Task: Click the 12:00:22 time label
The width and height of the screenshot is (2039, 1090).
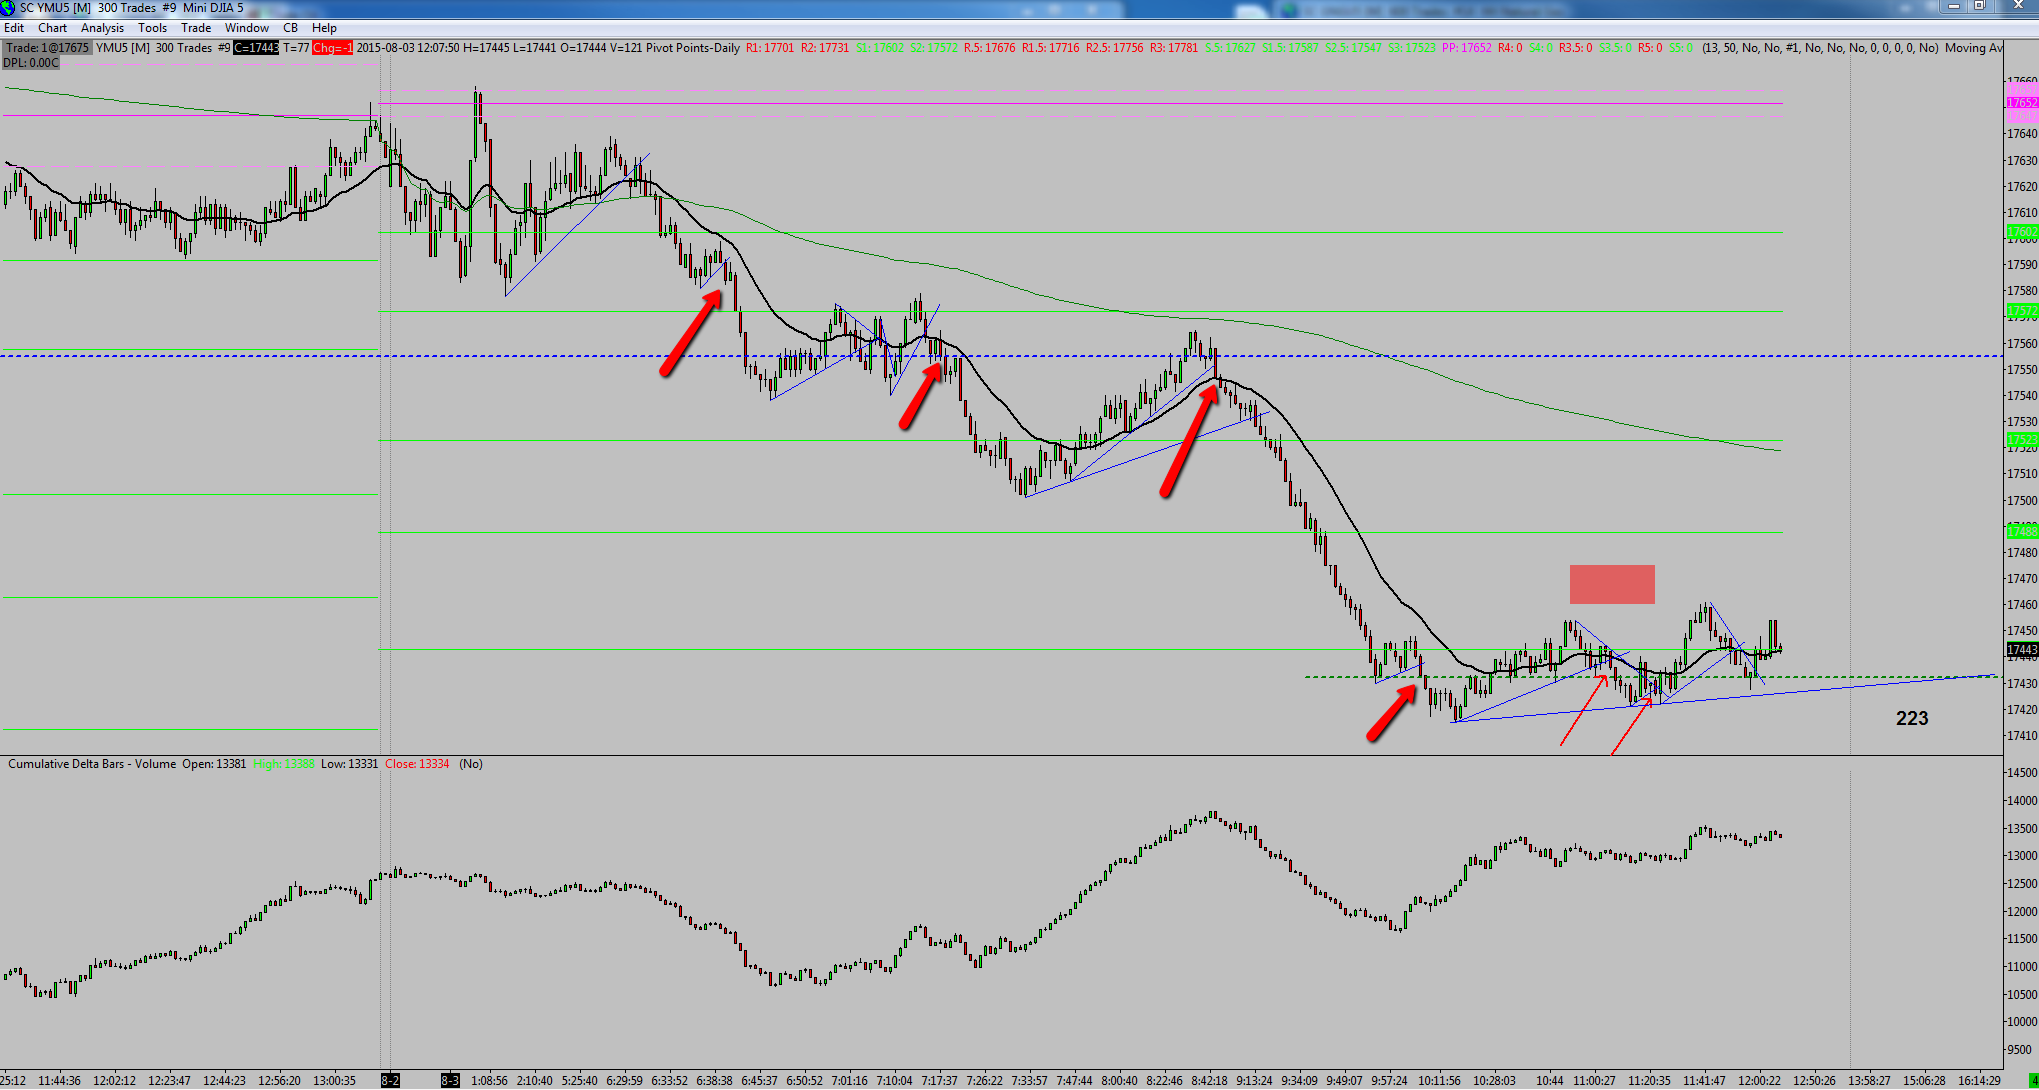Action: (x=1760, y=1081)
